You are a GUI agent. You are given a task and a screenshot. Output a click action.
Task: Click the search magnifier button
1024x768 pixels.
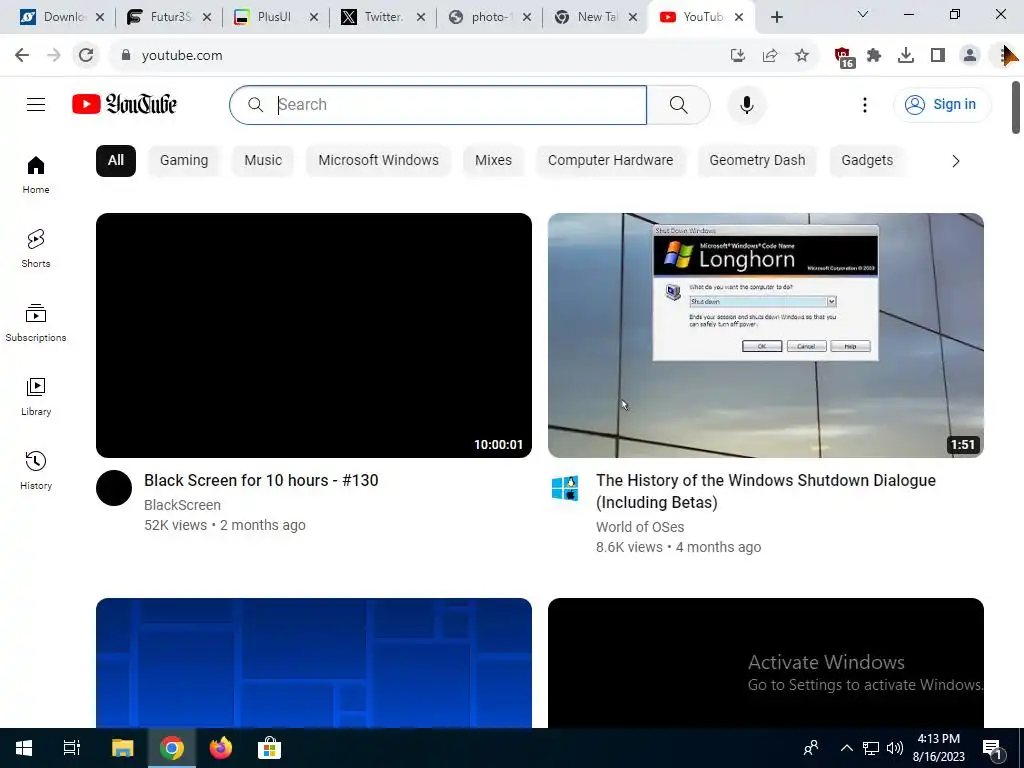tap(679, 104)
